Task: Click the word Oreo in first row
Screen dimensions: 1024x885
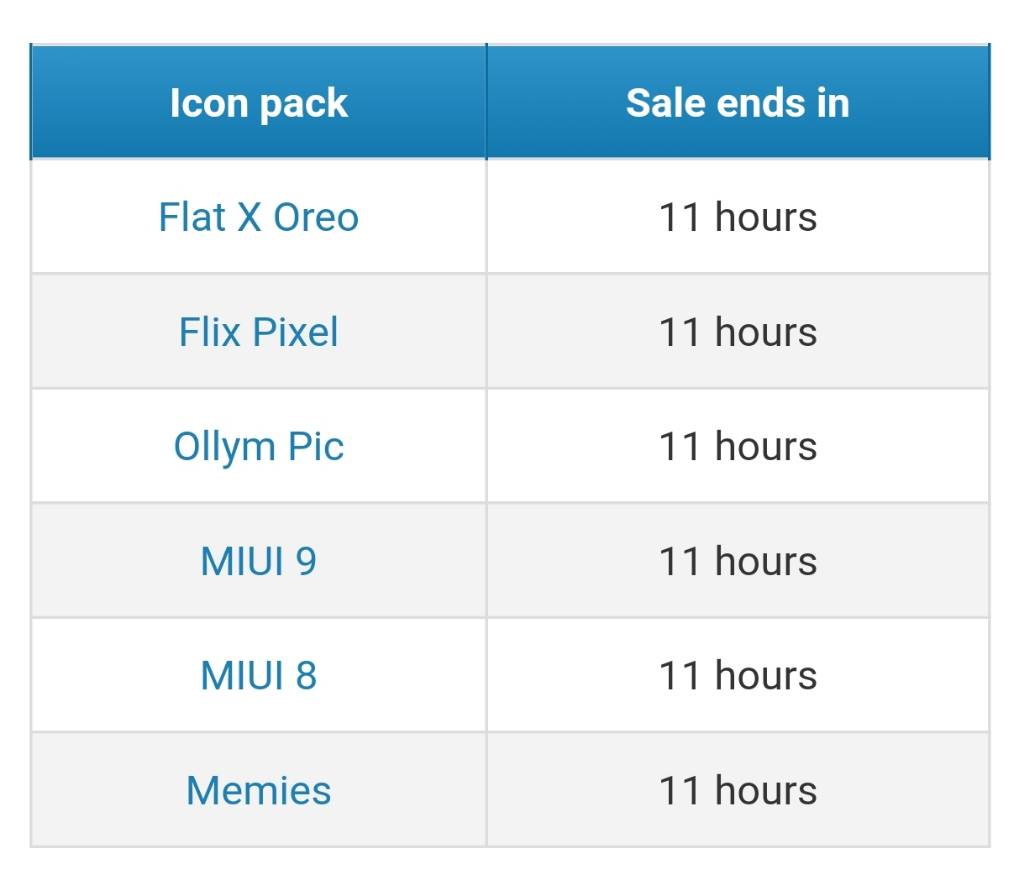Action: pos(316,217)
